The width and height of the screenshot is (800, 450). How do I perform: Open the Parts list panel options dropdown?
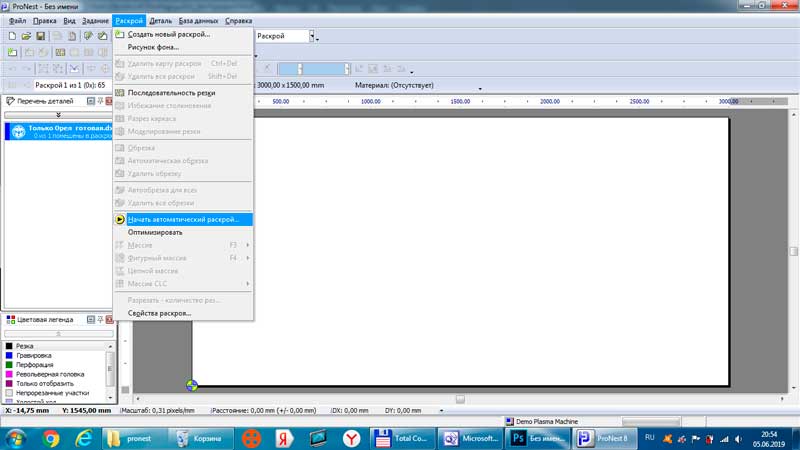point(91,101)
